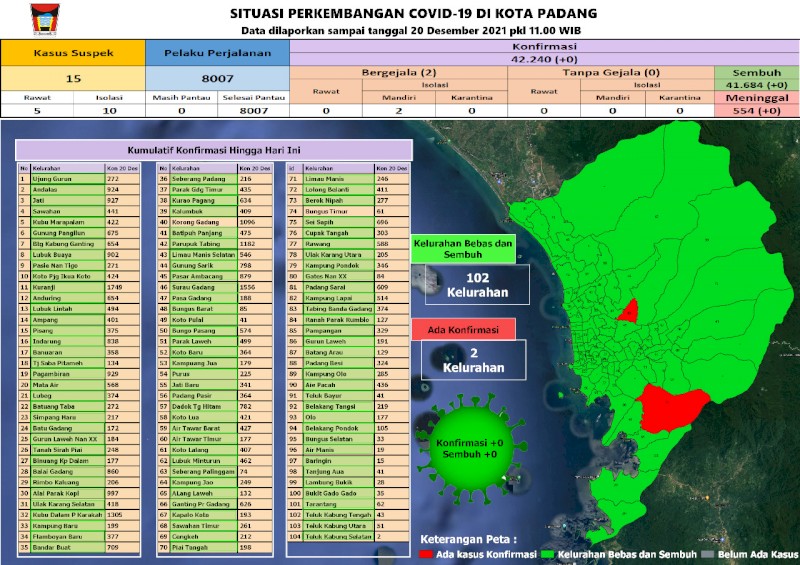Click the red 'Ada kasus Konfirmasi' legend swatch
This screenshot has height=565, width=800.
click(426, 554)
